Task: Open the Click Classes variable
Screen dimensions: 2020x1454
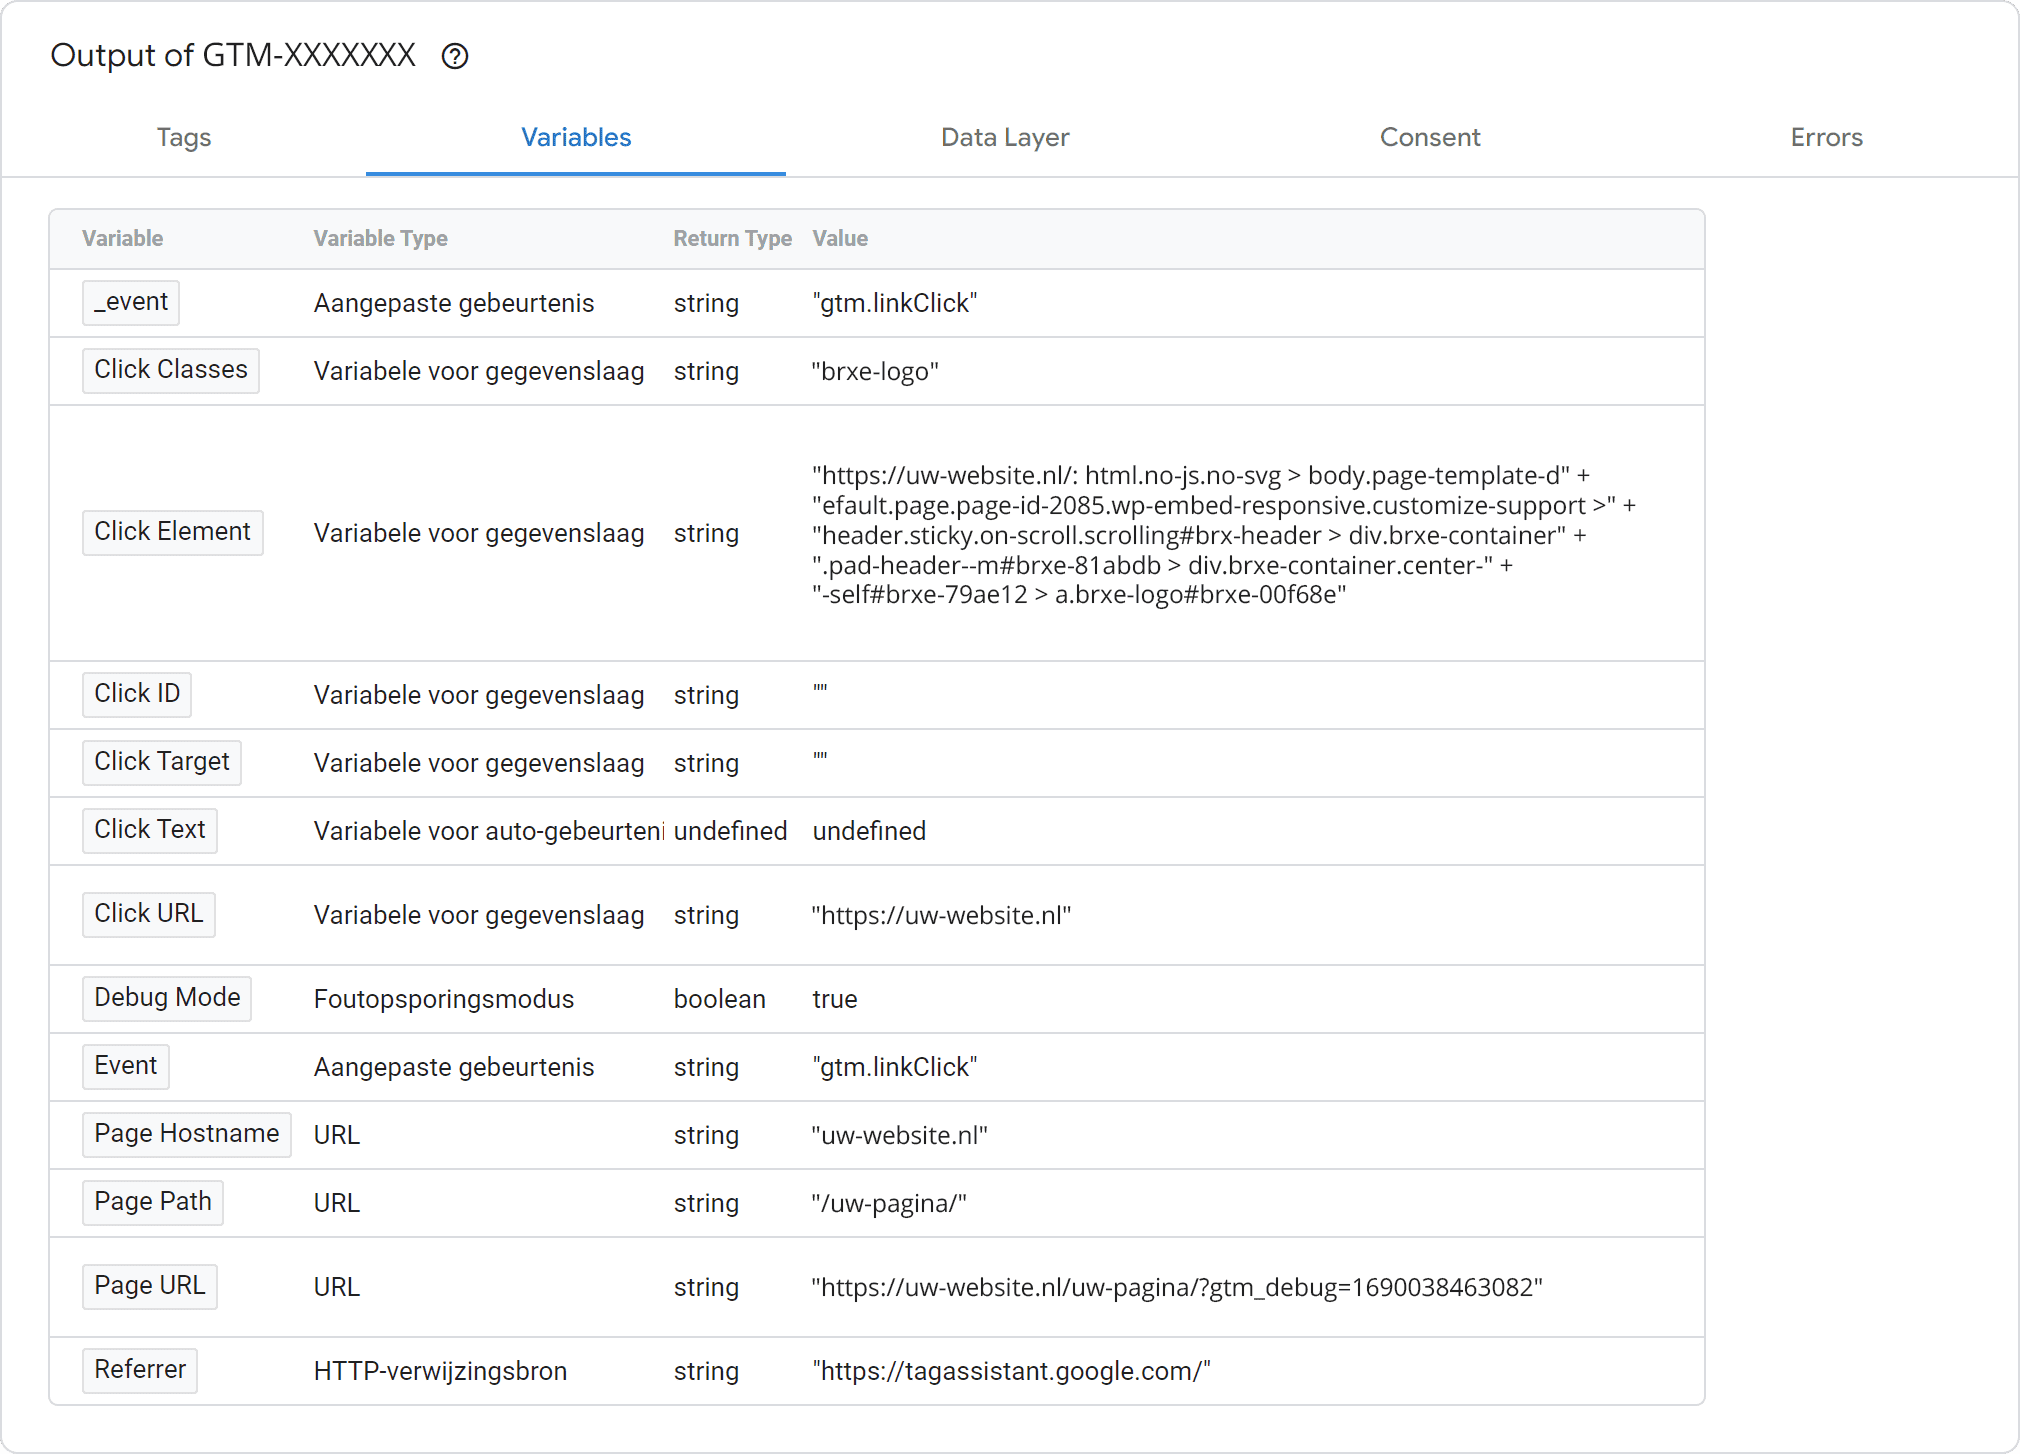Action: (171, 370)
